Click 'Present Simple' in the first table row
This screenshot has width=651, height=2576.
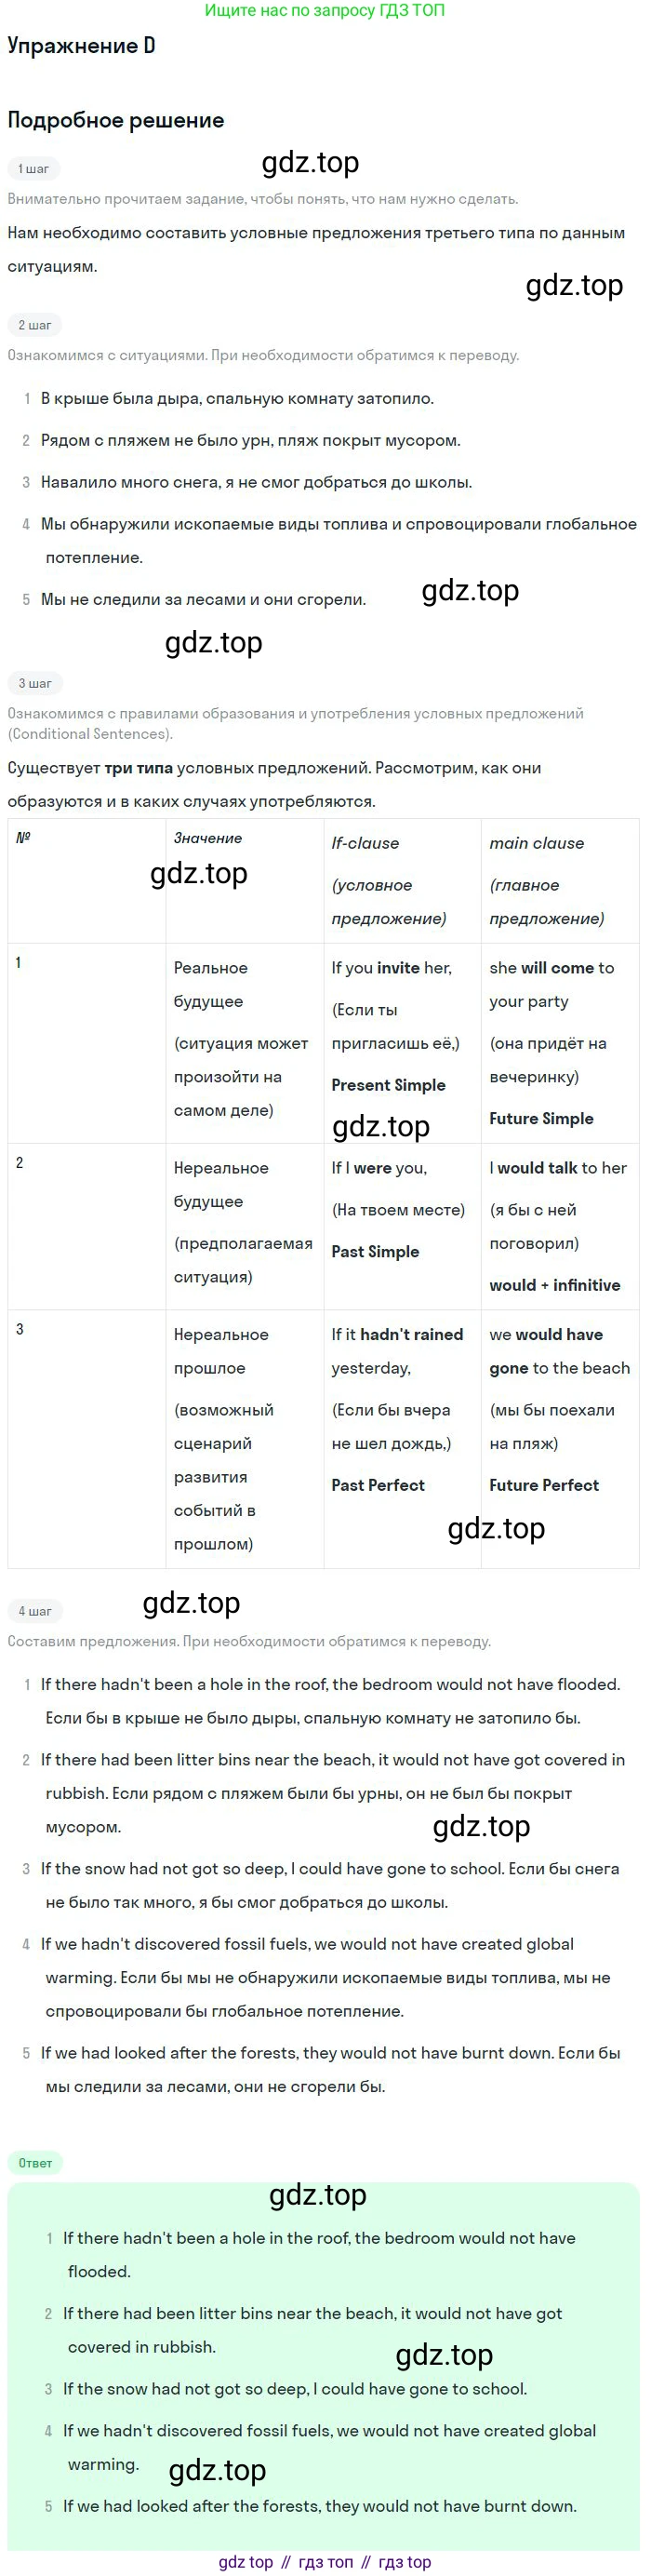388,1085
